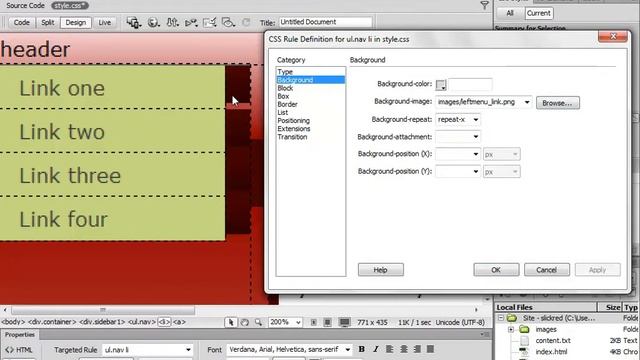
Task: Click the Bold B icon in Properties
Action: [x=362, y=349]
